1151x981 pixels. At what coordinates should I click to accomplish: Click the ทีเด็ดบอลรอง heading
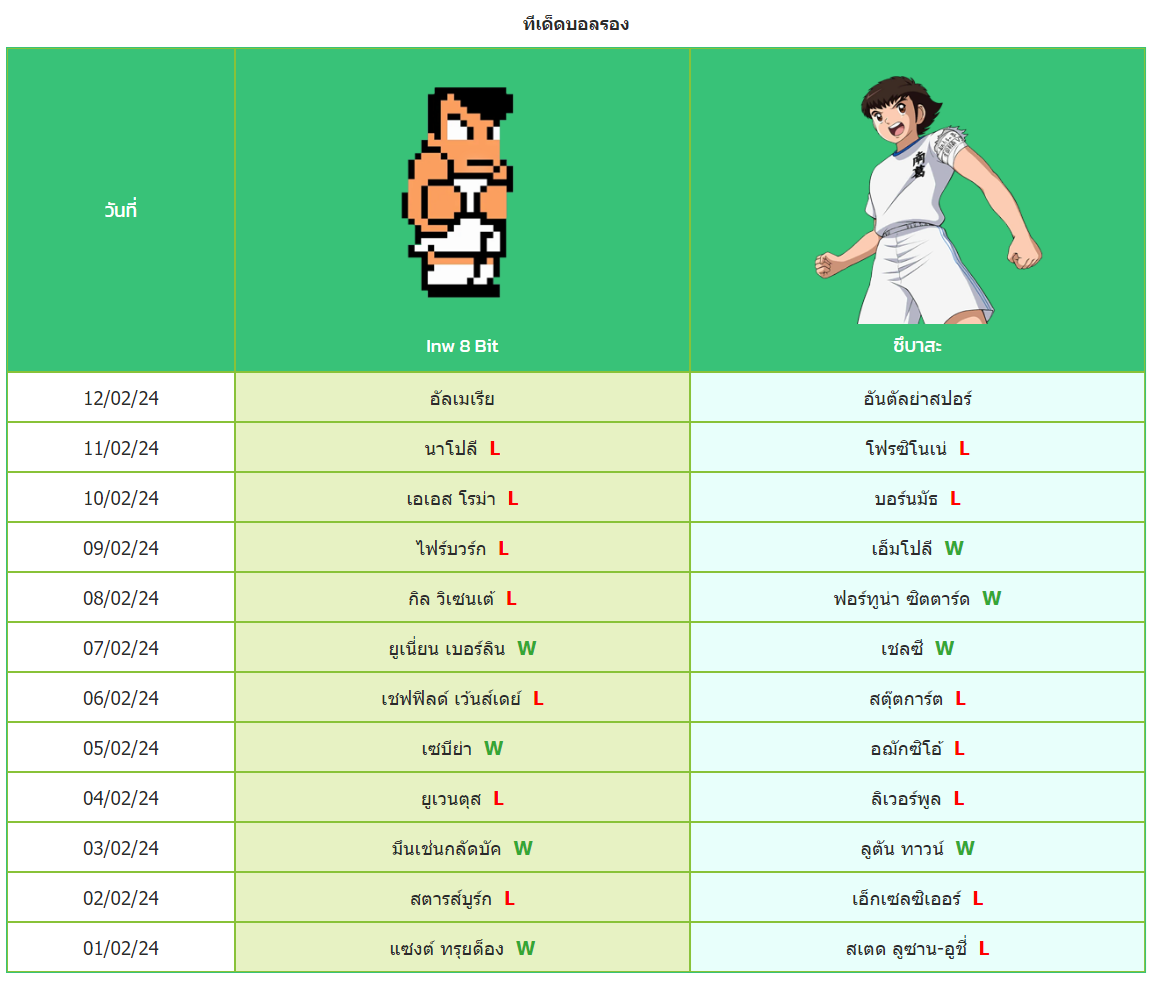[x=576, y=23]
